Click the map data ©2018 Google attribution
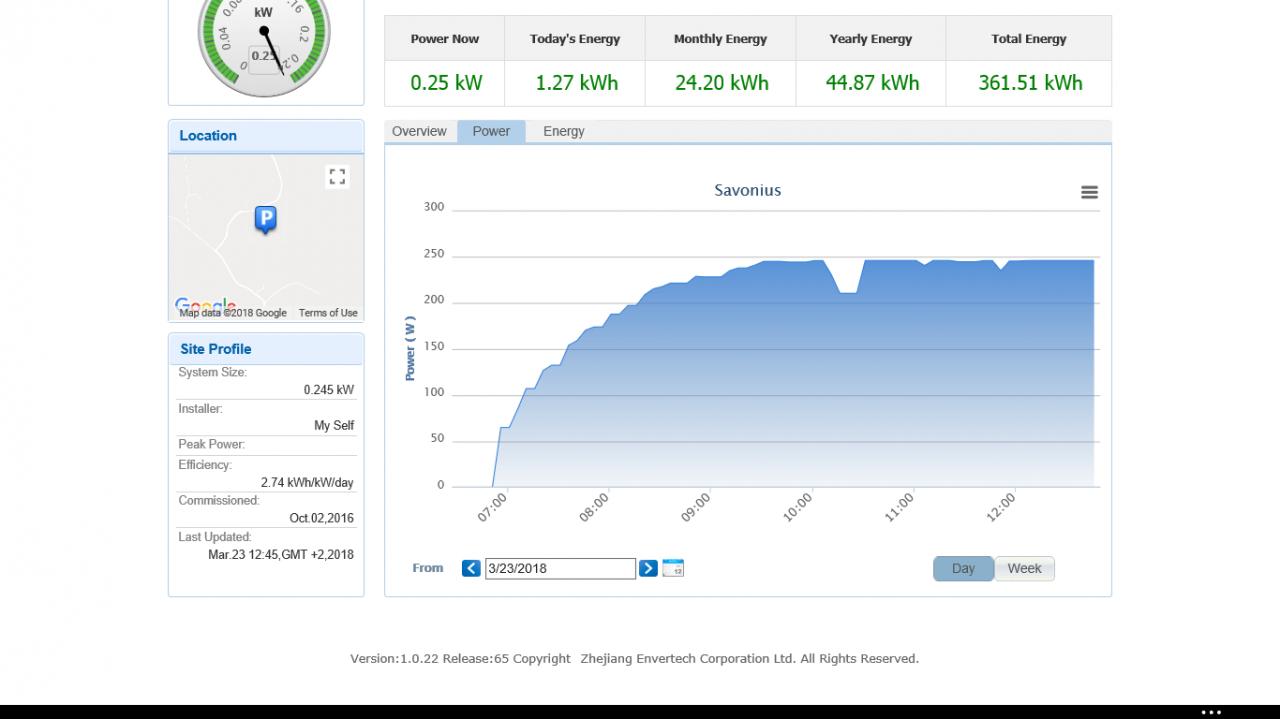The width and height of the screenshot is (1280, 719). [233, 313]
